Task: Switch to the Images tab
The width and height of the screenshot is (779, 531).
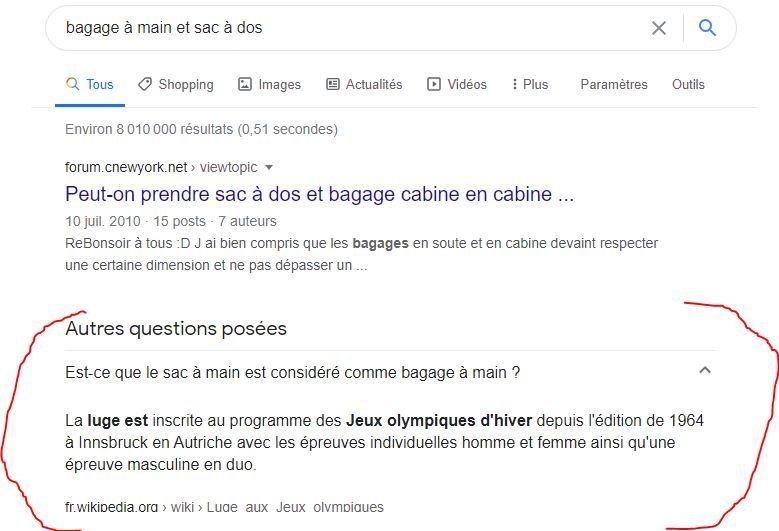Action: 269,84
